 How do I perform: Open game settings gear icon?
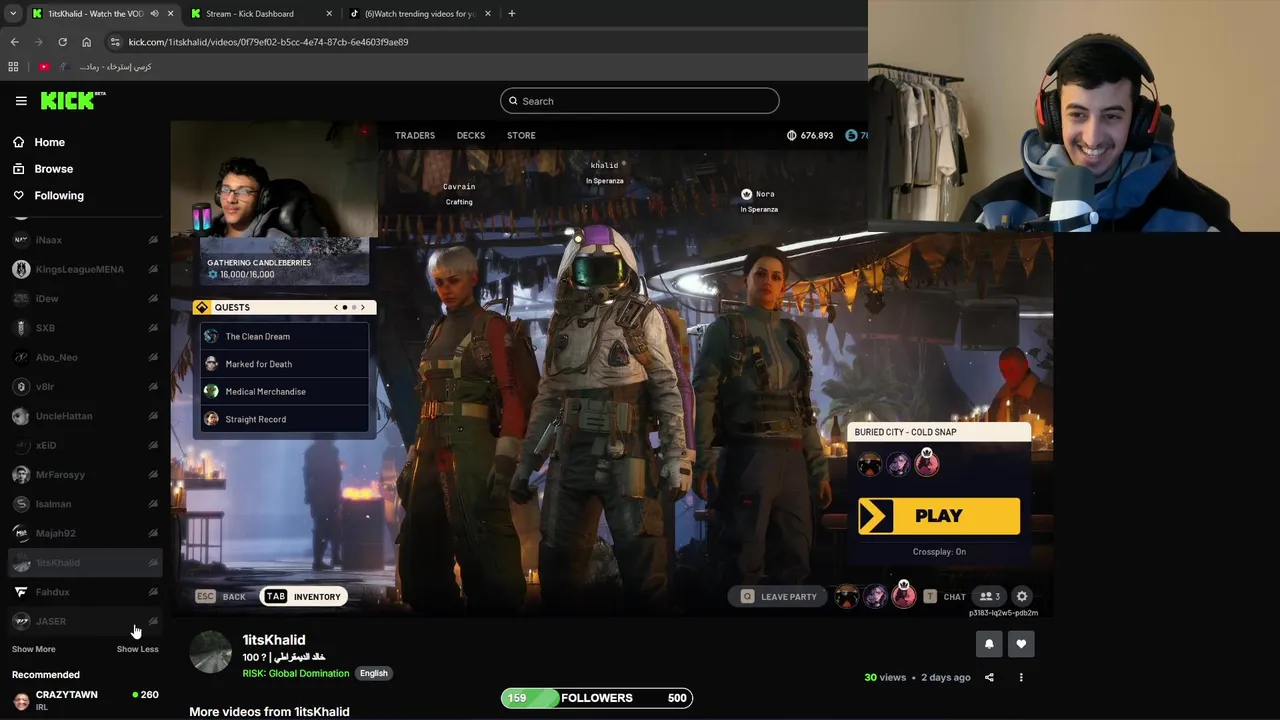point(1022,597)
